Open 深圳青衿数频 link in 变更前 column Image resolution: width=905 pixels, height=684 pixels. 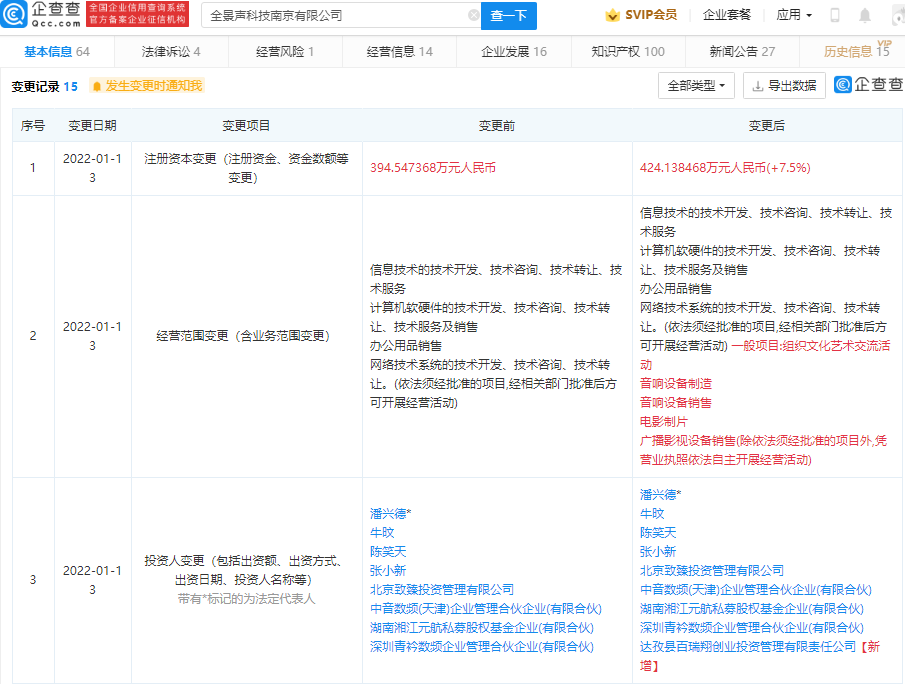[482, 647]
